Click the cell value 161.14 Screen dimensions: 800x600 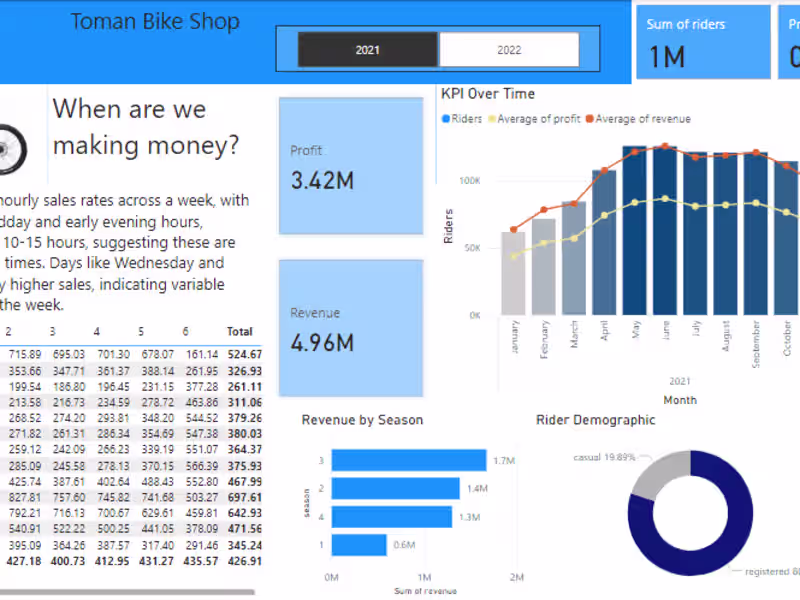tap(202, 355)
